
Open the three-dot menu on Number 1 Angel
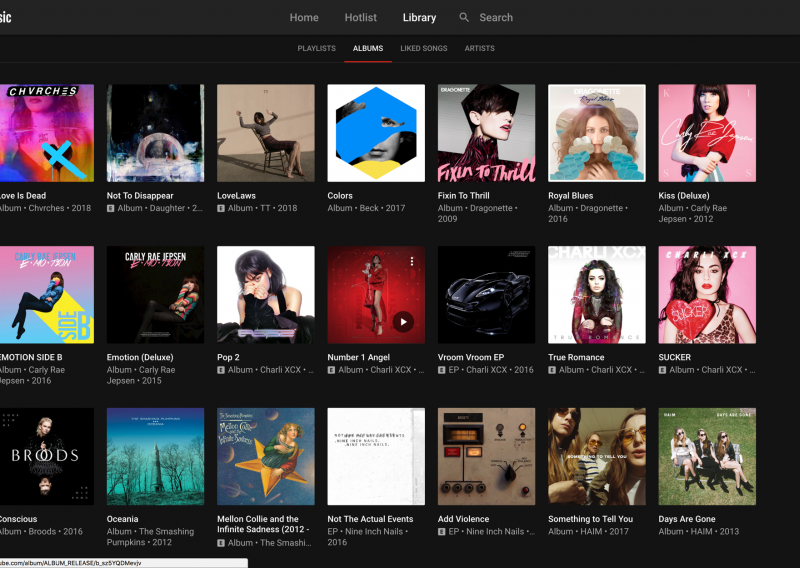[x=412, y=261]
